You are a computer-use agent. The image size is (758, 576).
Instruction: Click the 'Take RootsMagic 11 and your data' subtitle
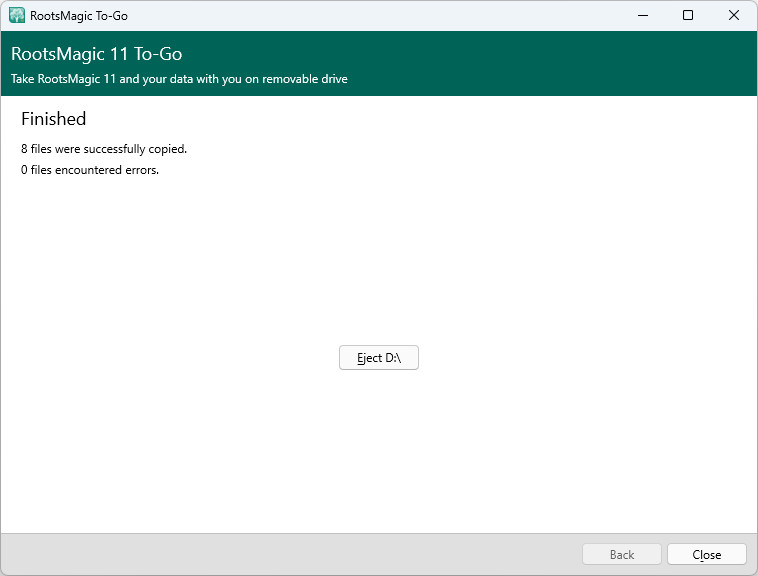pyautogui.click(x=179, y=79)
